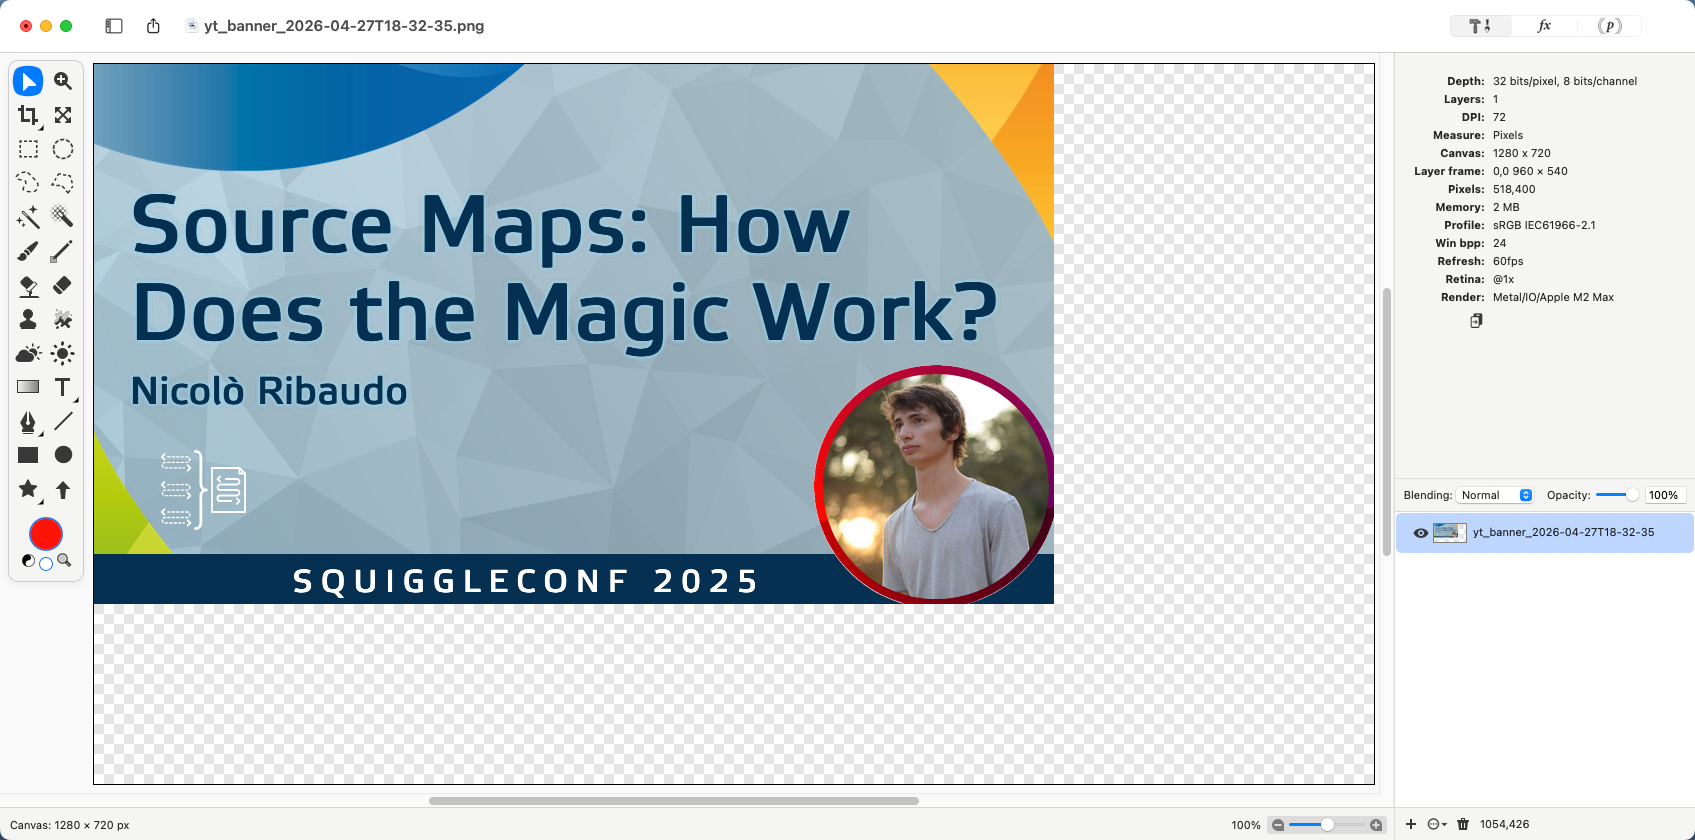The width and height of the screenshot is (1695, 840).
Task: Open the Share menu in the title bar
Action: pos(153,26)
